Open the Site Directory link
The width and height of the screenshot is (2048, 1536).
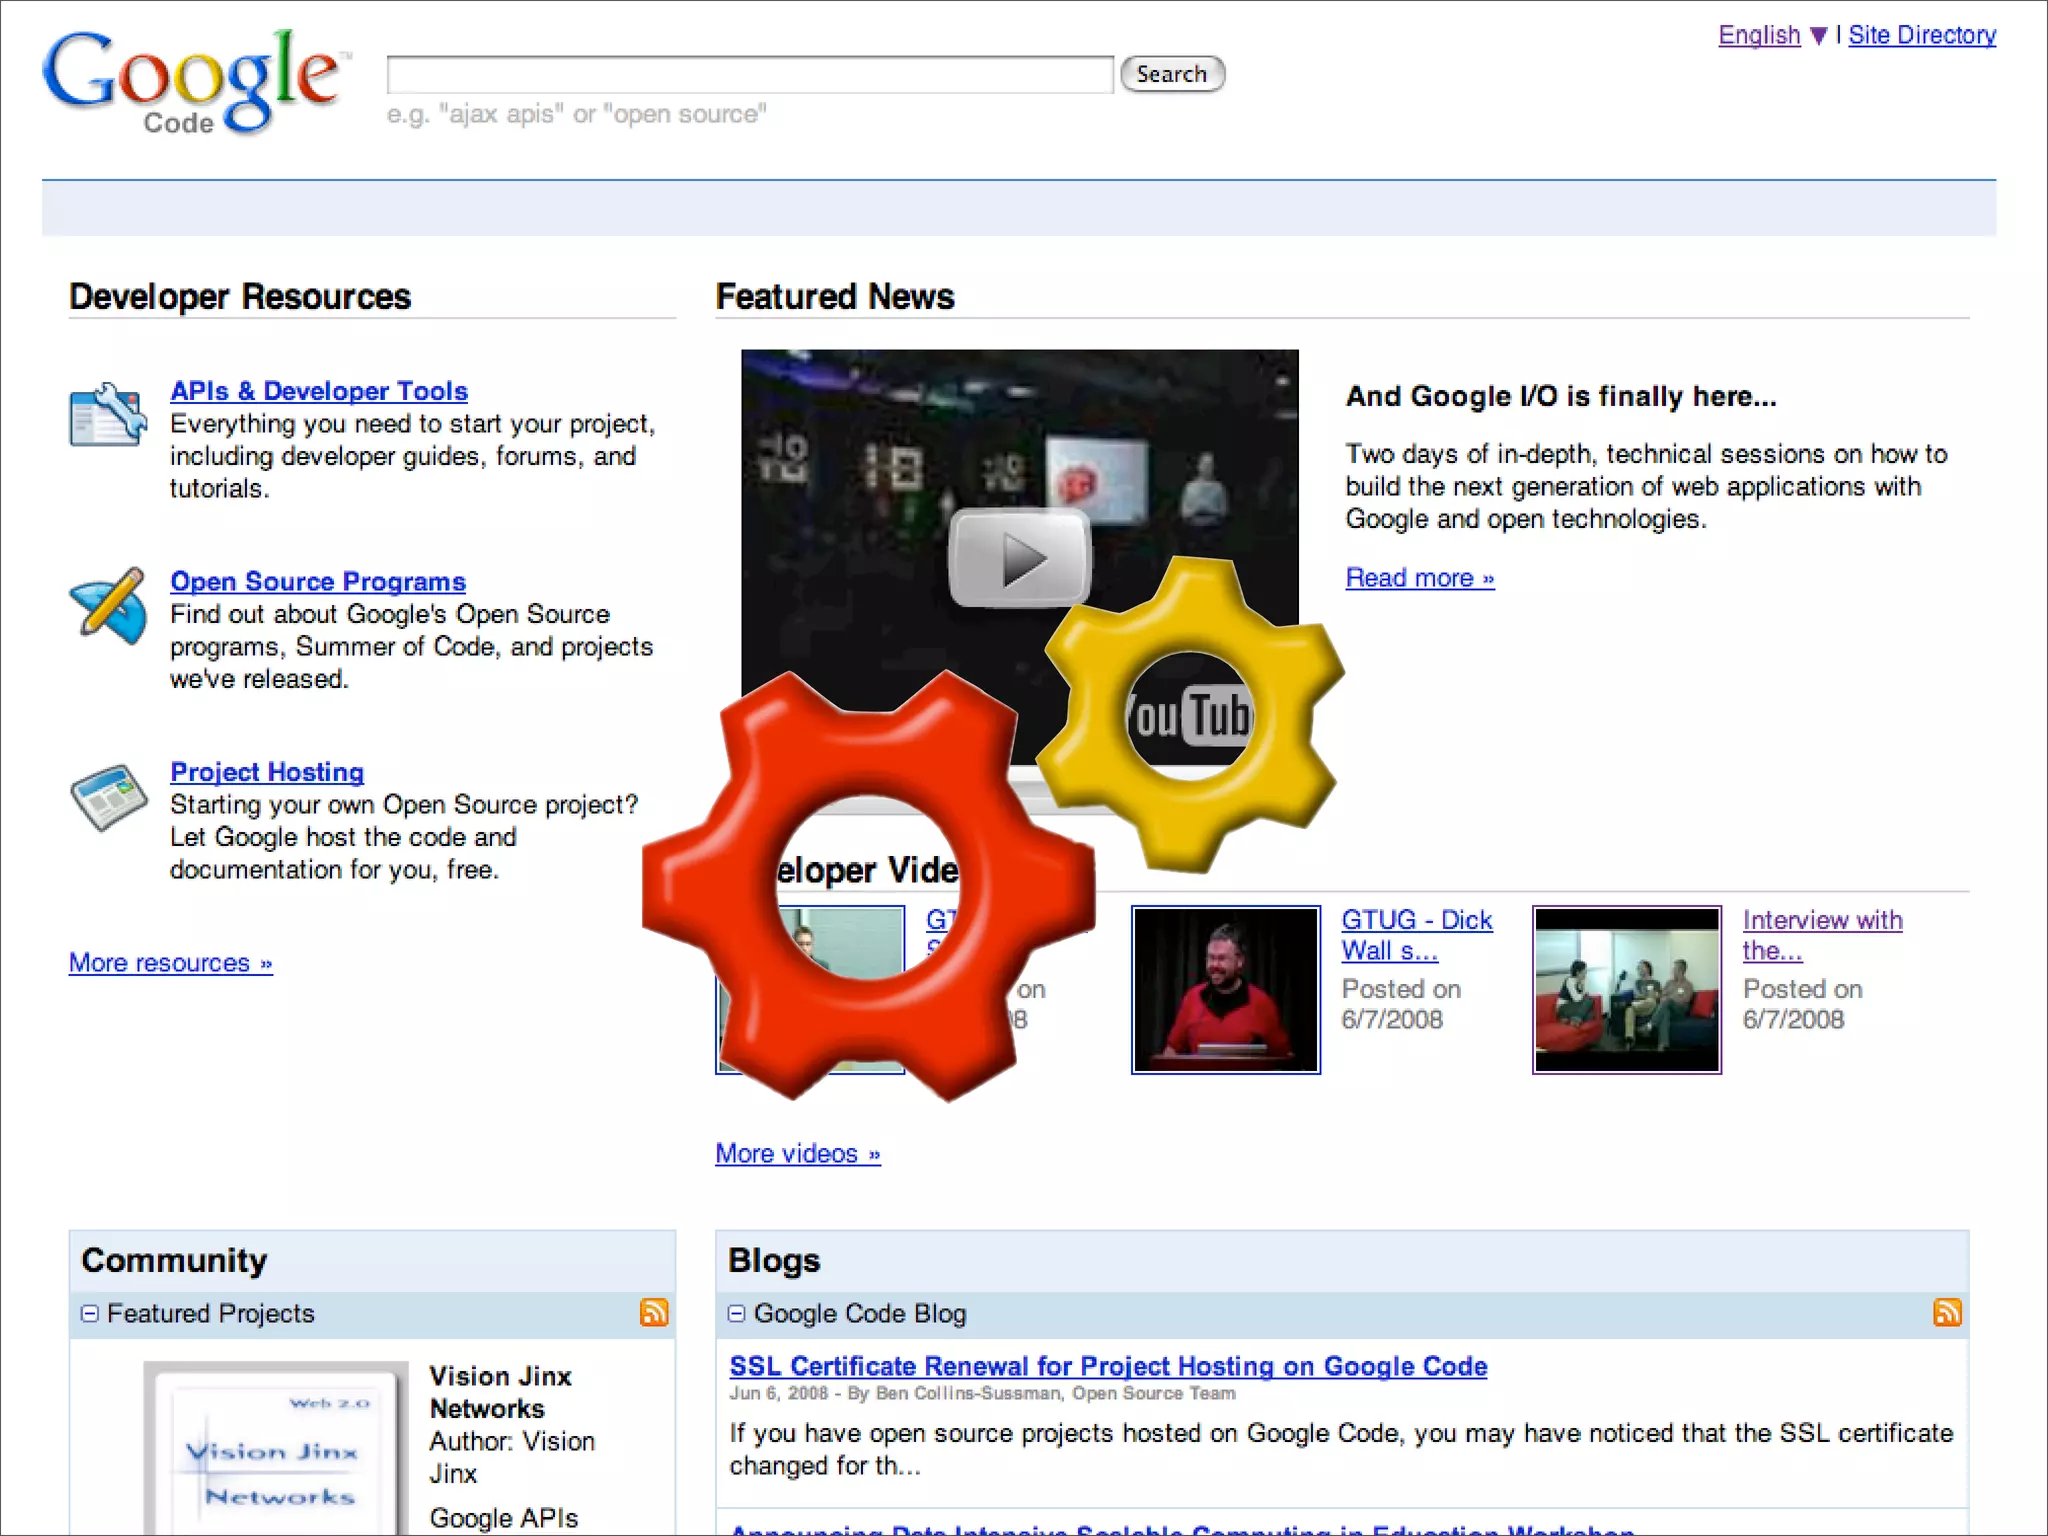[x=1922, y=35]
